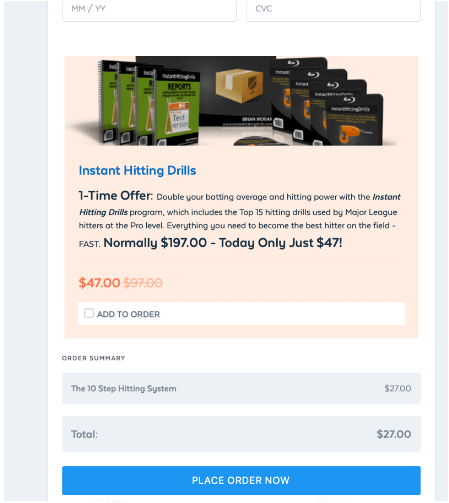Open the Instant Hitting Drills title link
The width and height of the screenshot is (449, 503).
click(x=137, y=171)
